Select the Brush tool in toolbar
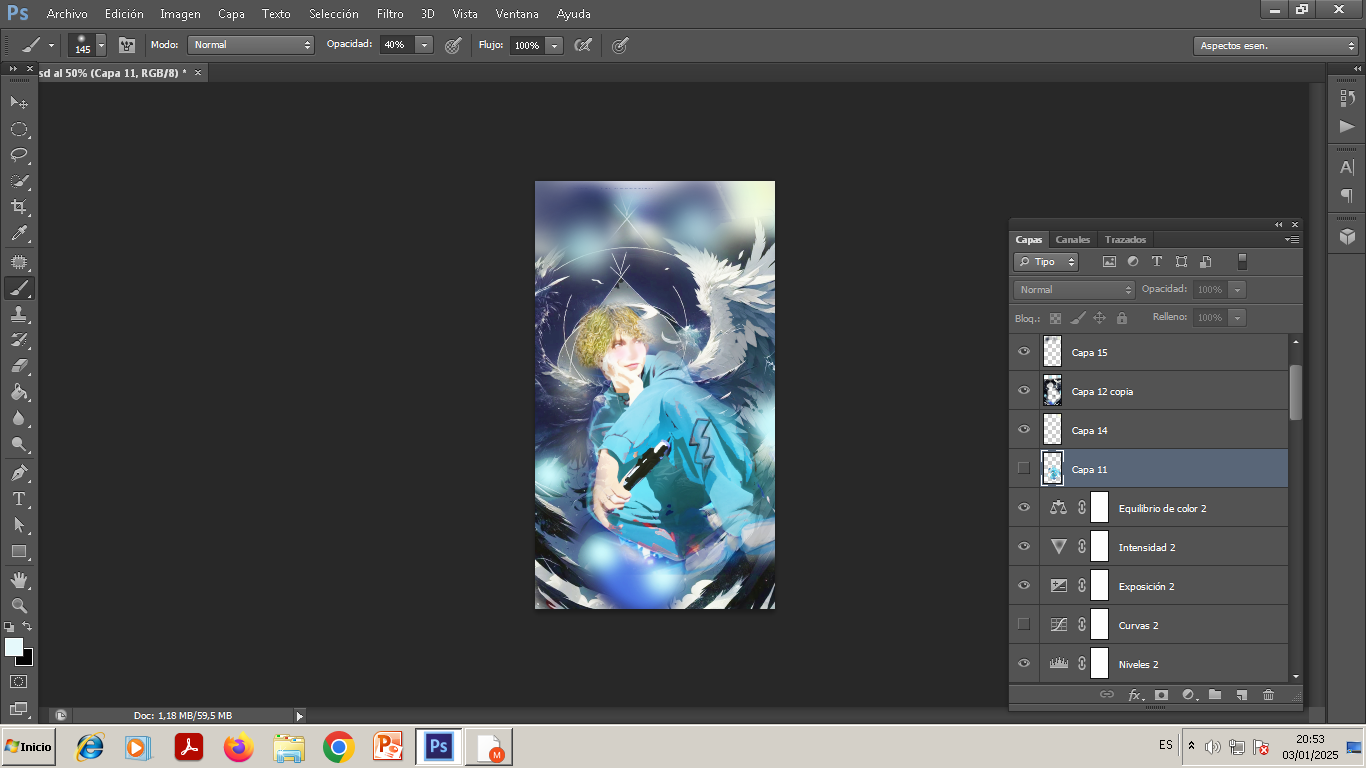This screenshot has width=1366, height=768. (19, 288)
